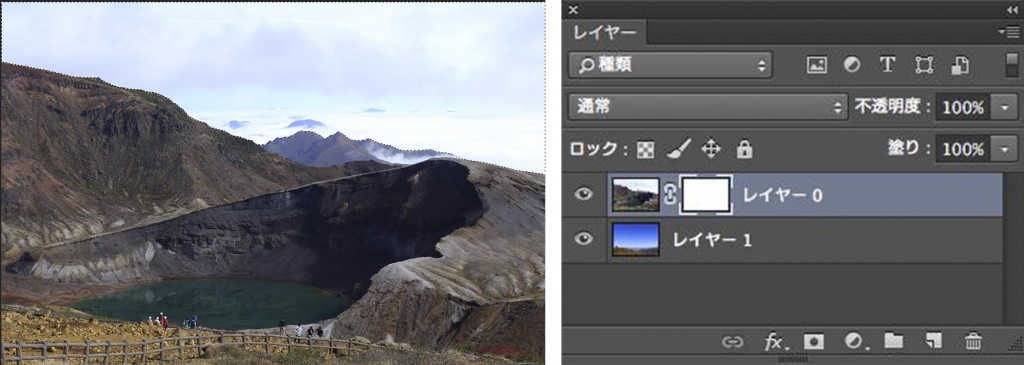Open the 塗り fill slider arrow

tap(1004, 150)
